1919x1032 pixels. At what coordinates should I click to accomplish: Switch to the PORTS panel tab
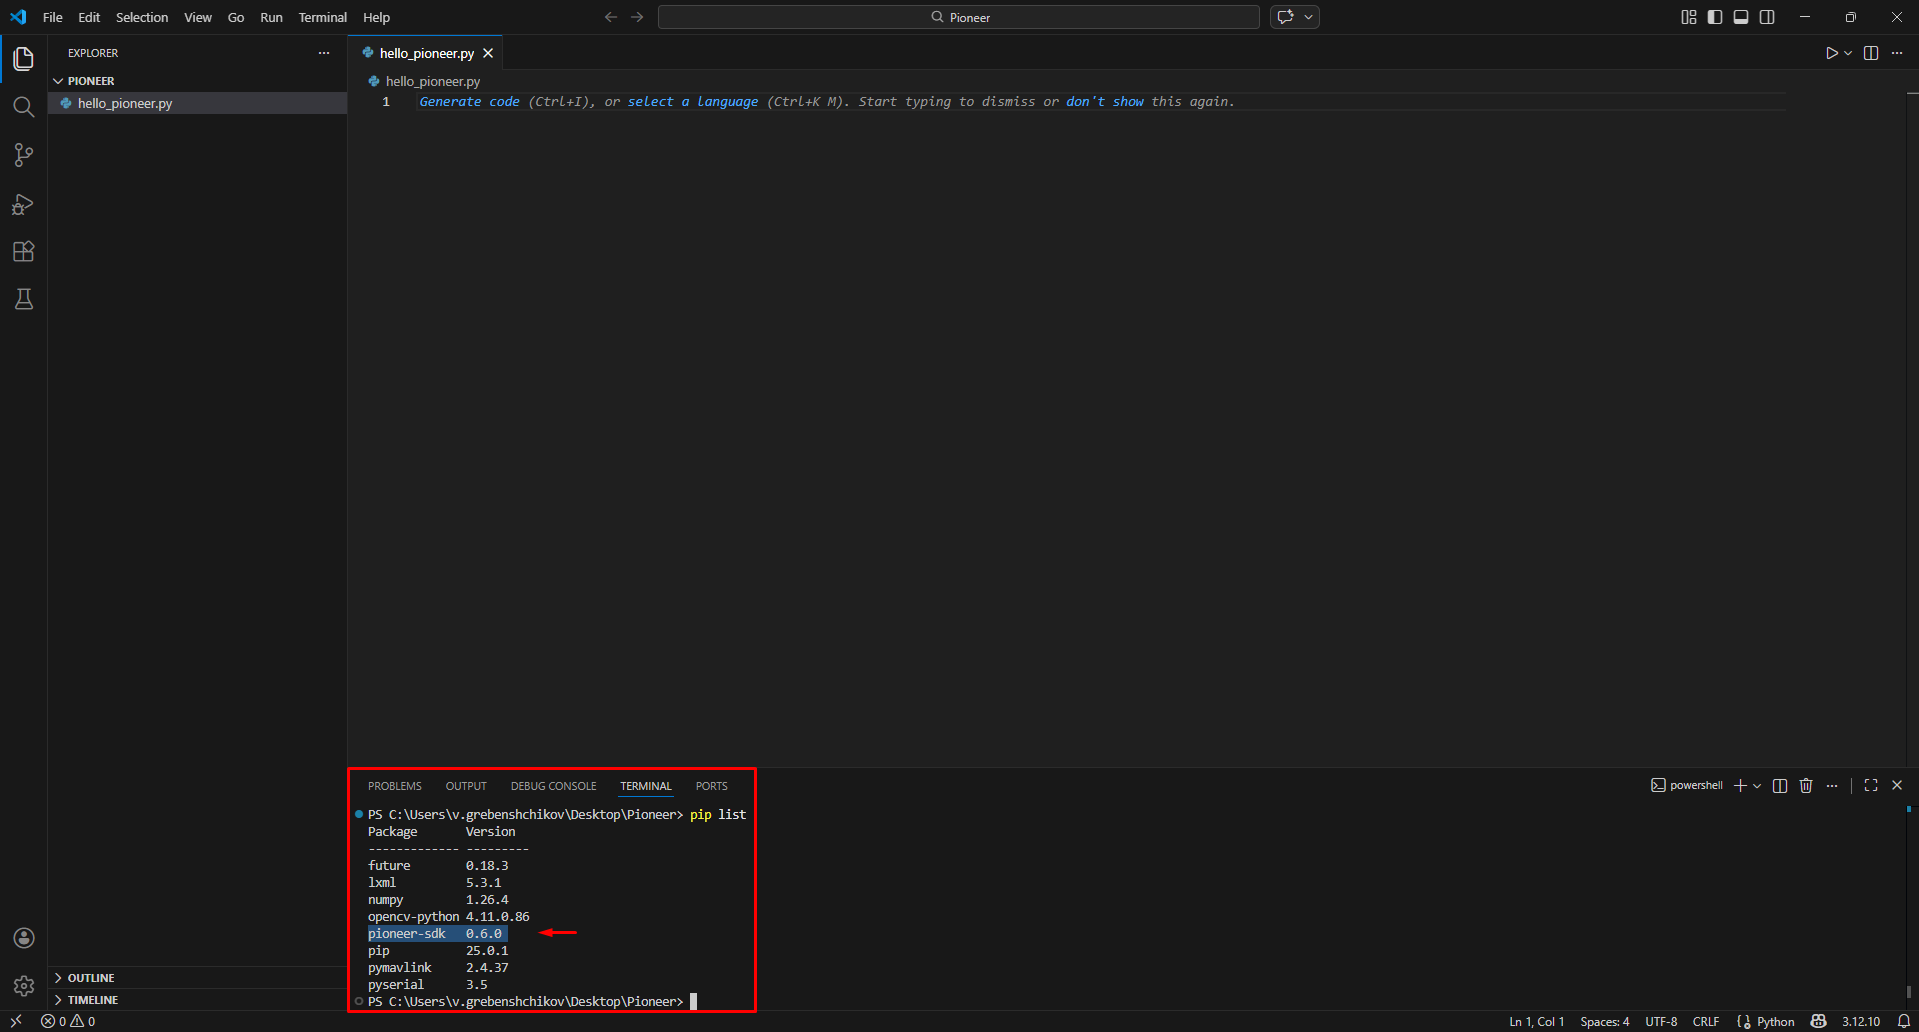point(712,786)
